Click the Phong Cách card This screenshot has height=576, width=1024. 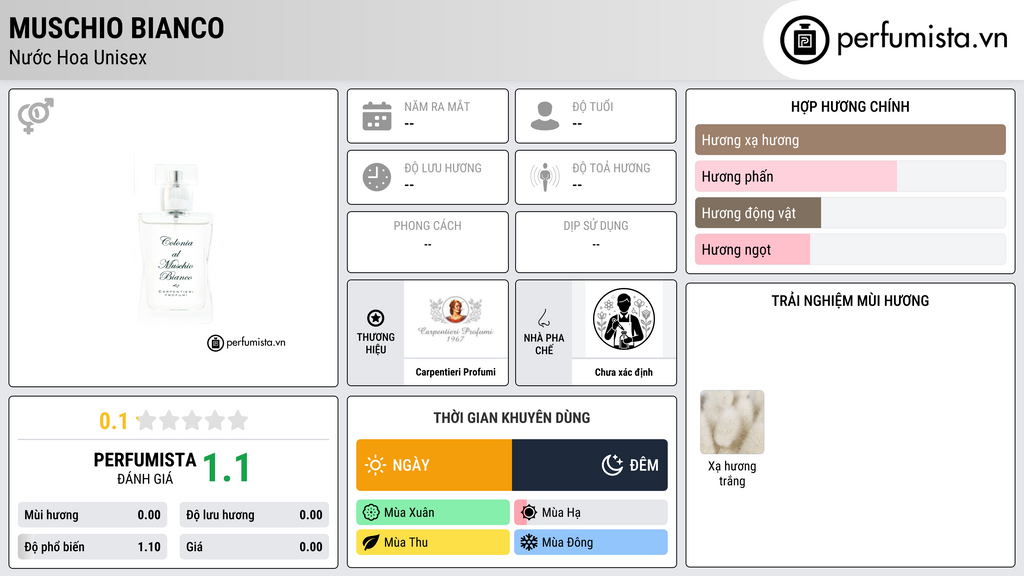click(x=428, y=242)
